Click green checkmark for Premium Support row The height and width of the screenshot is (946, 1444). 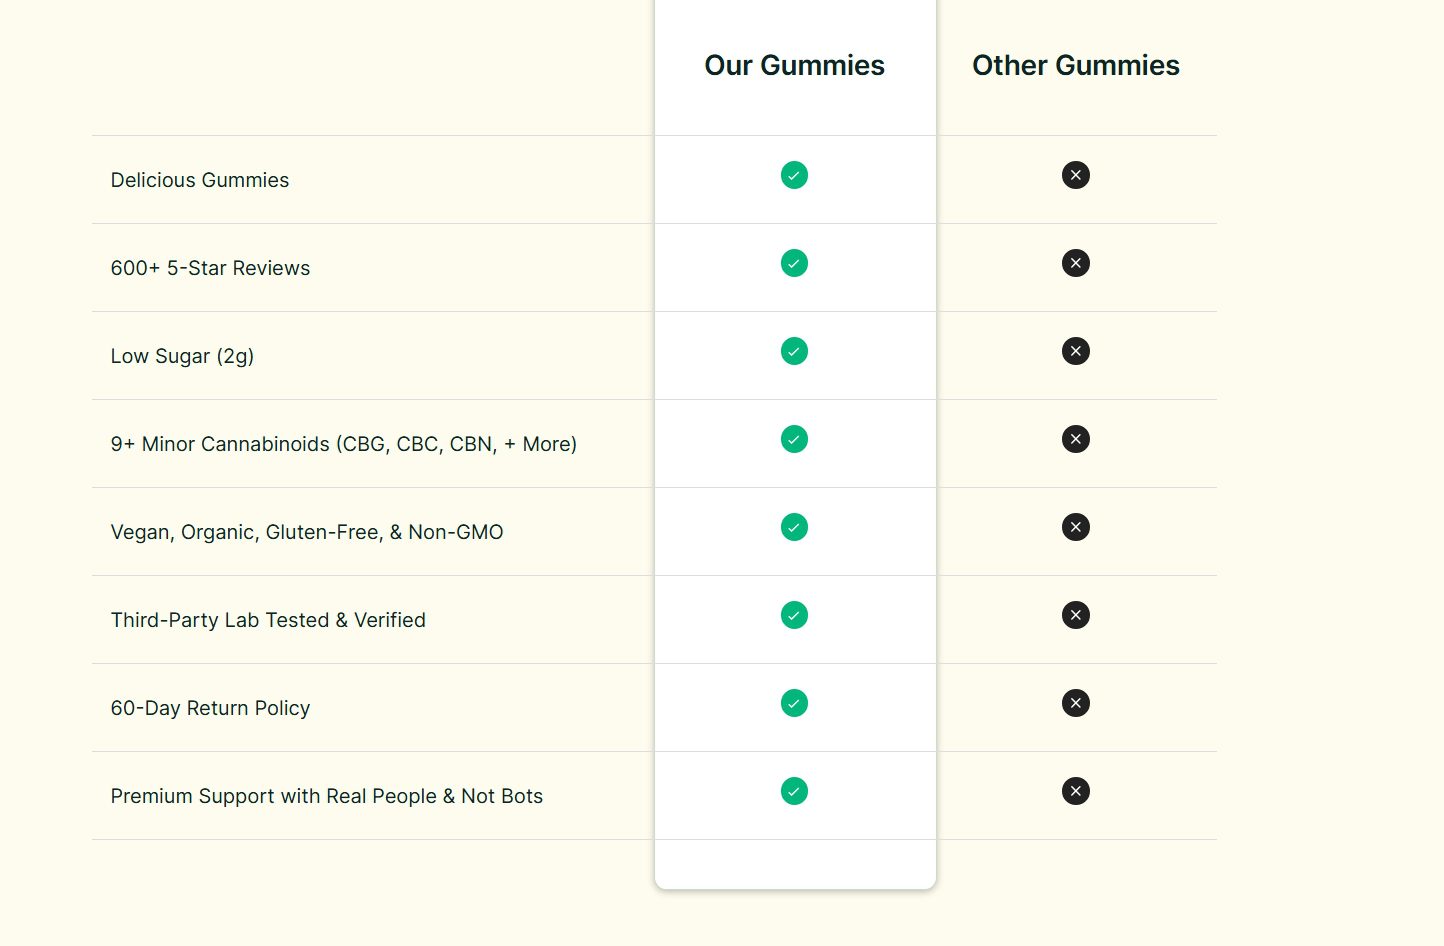tap(794, 791)
